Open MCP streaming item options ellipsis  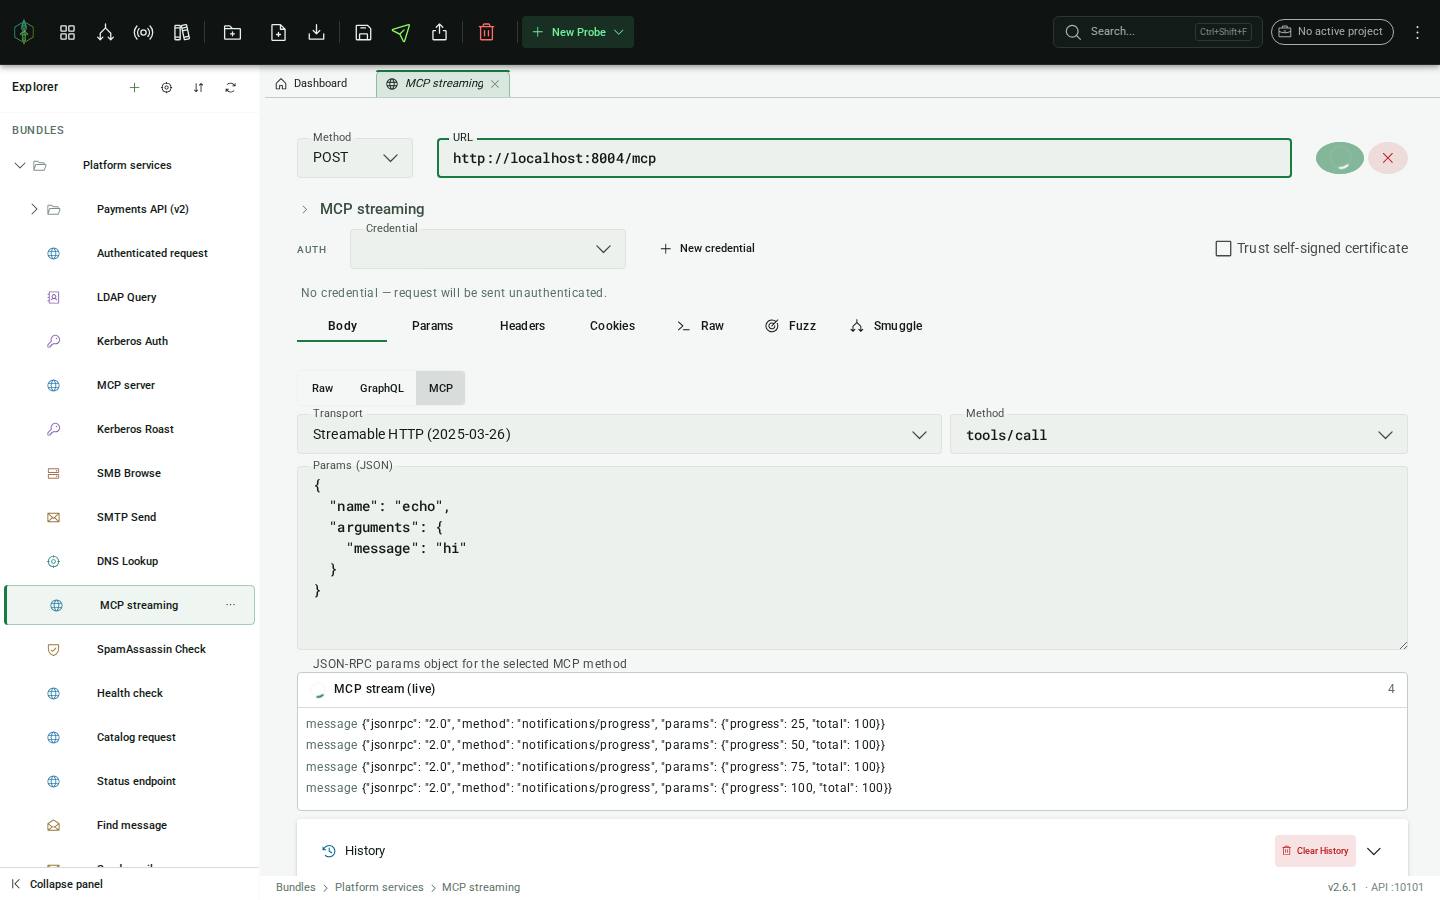click(x=231, y=605)
